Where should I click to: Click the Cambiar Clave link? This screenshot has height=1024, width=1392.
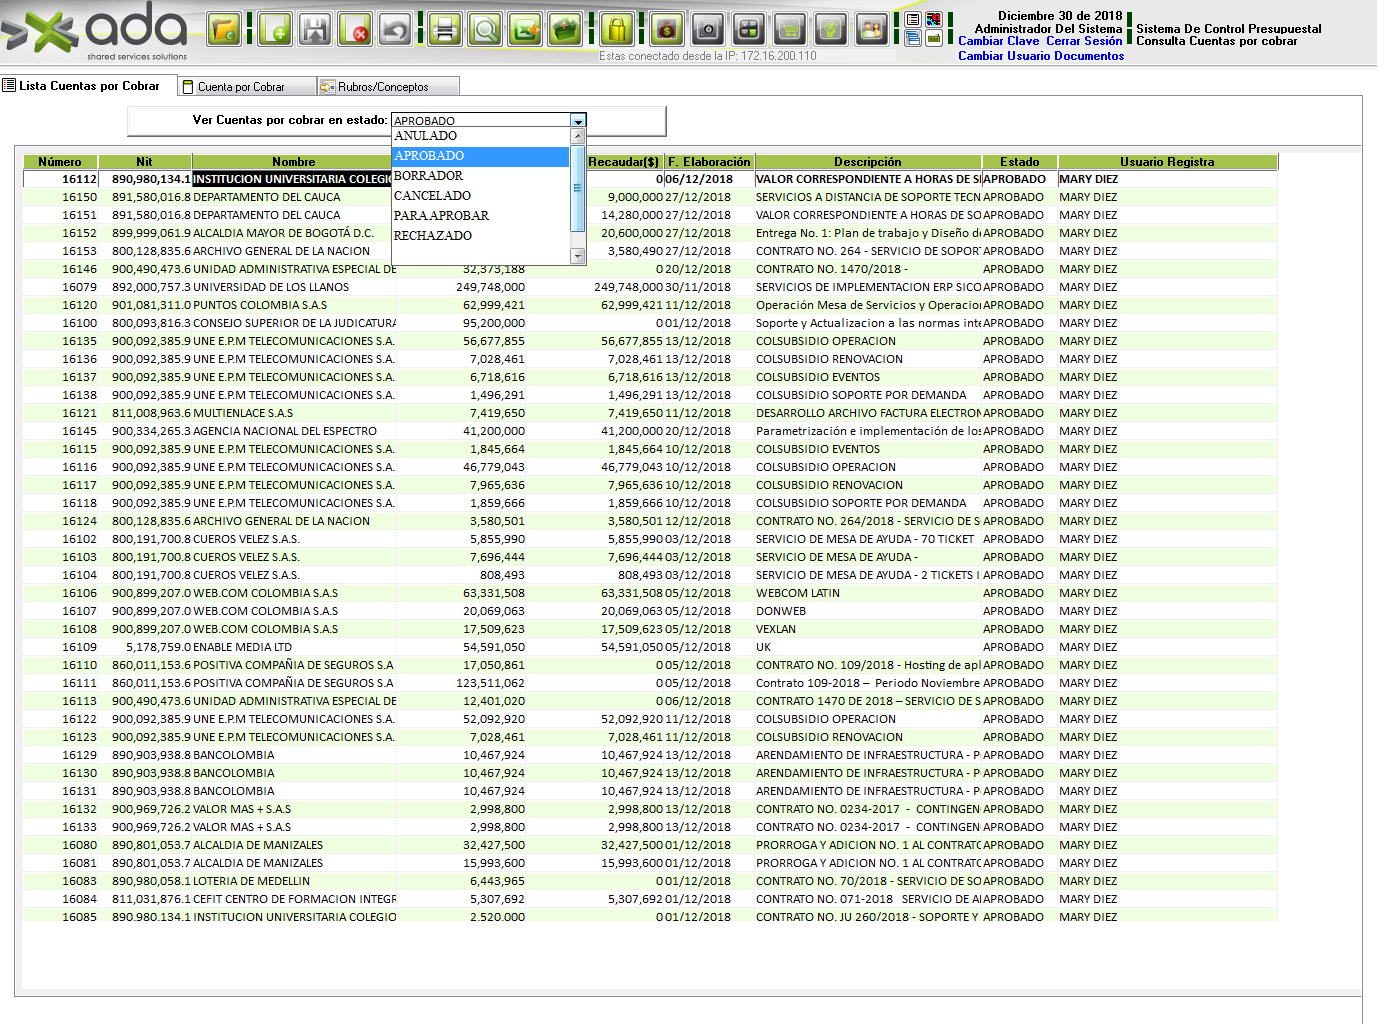(998, 41)
